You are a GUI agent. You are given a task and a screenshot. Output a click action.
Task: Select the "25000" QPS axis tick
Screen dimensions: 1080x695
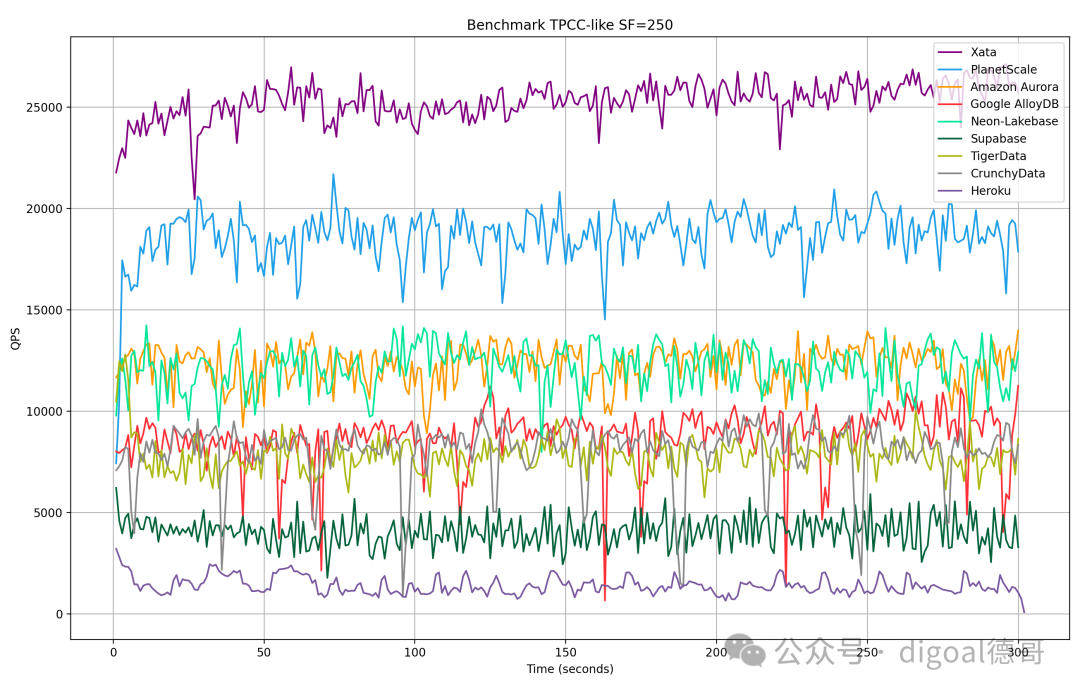44,107
